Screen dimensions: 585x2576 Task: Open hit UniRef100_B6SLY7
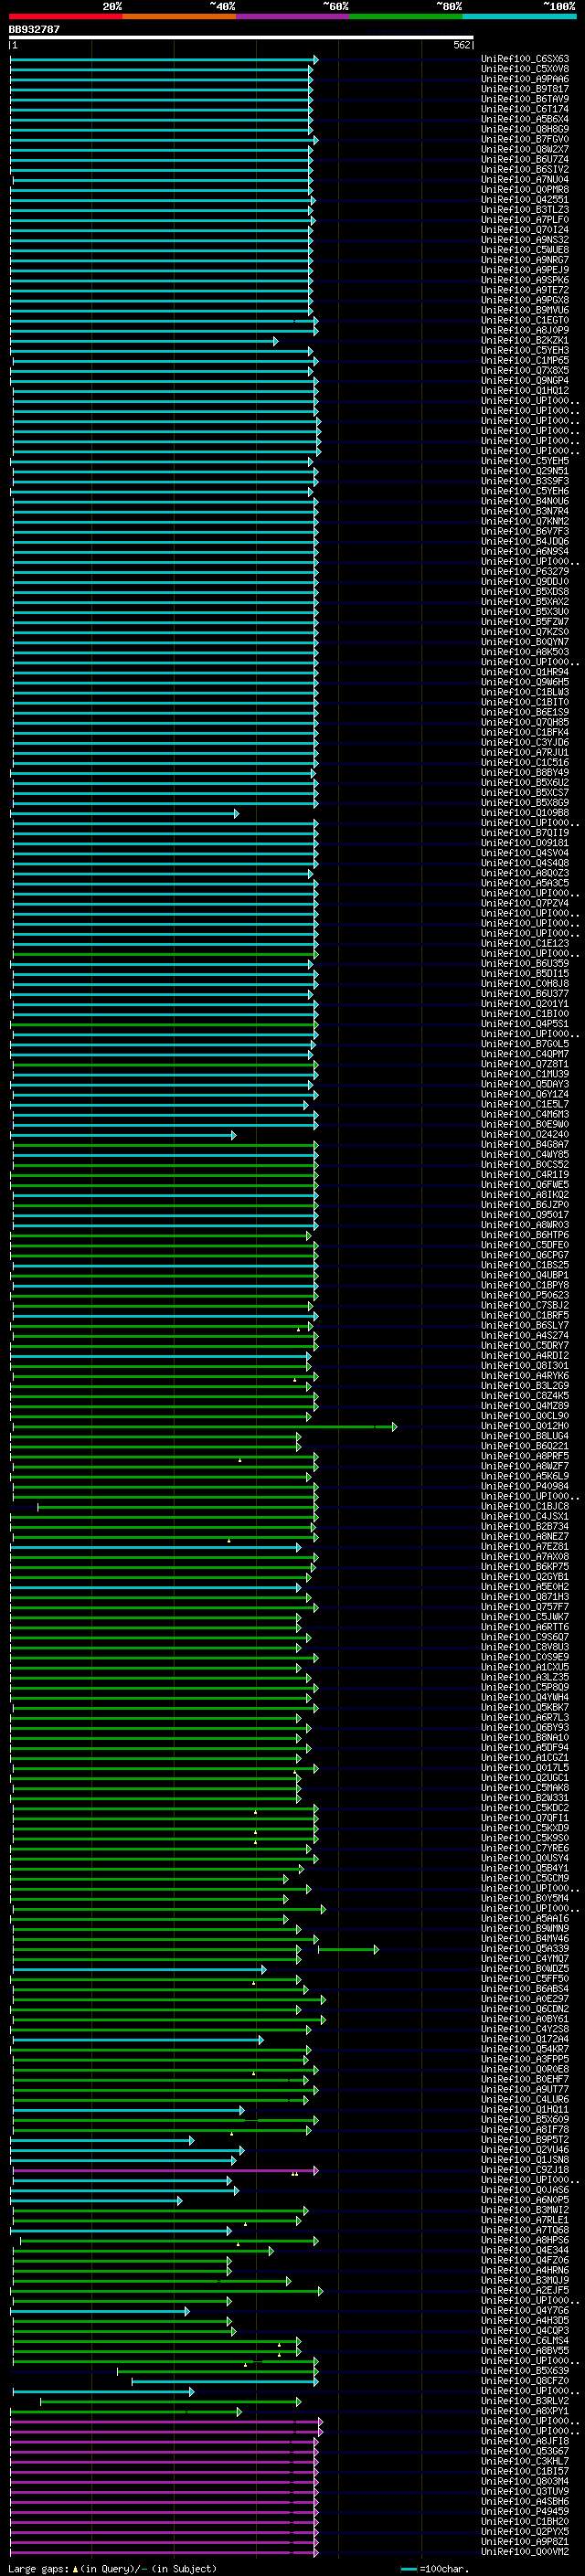525,1326
